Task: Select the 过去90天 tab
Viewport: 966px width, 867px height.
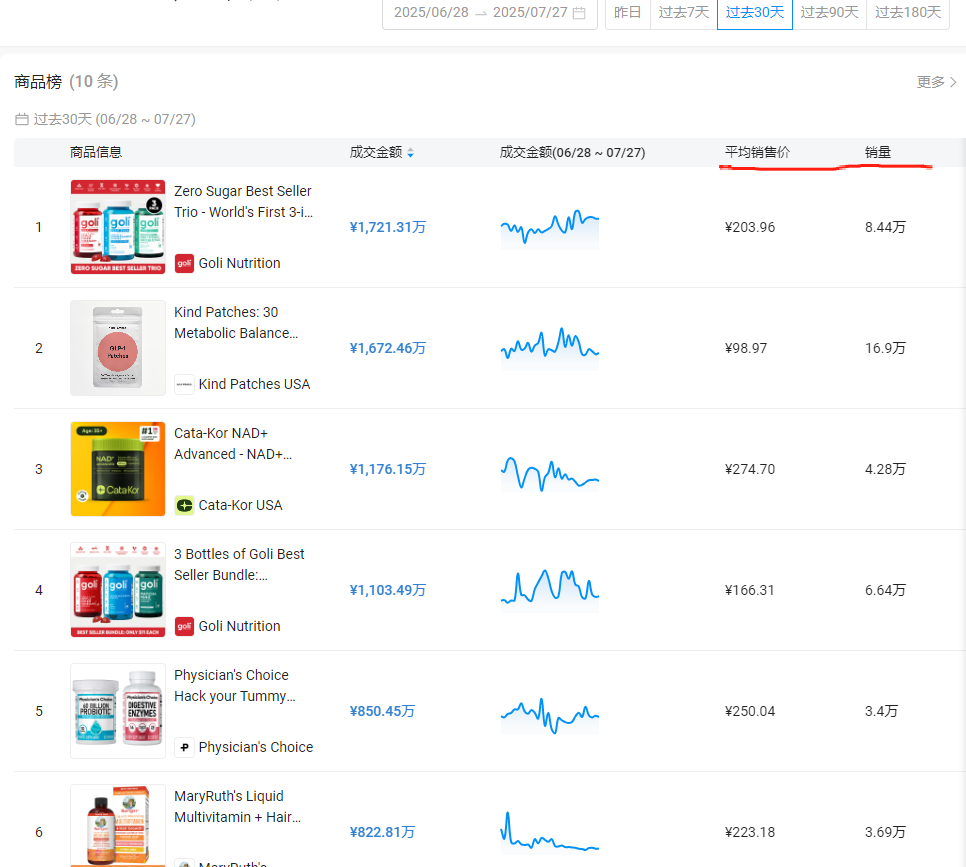Action: coord(829,13)
